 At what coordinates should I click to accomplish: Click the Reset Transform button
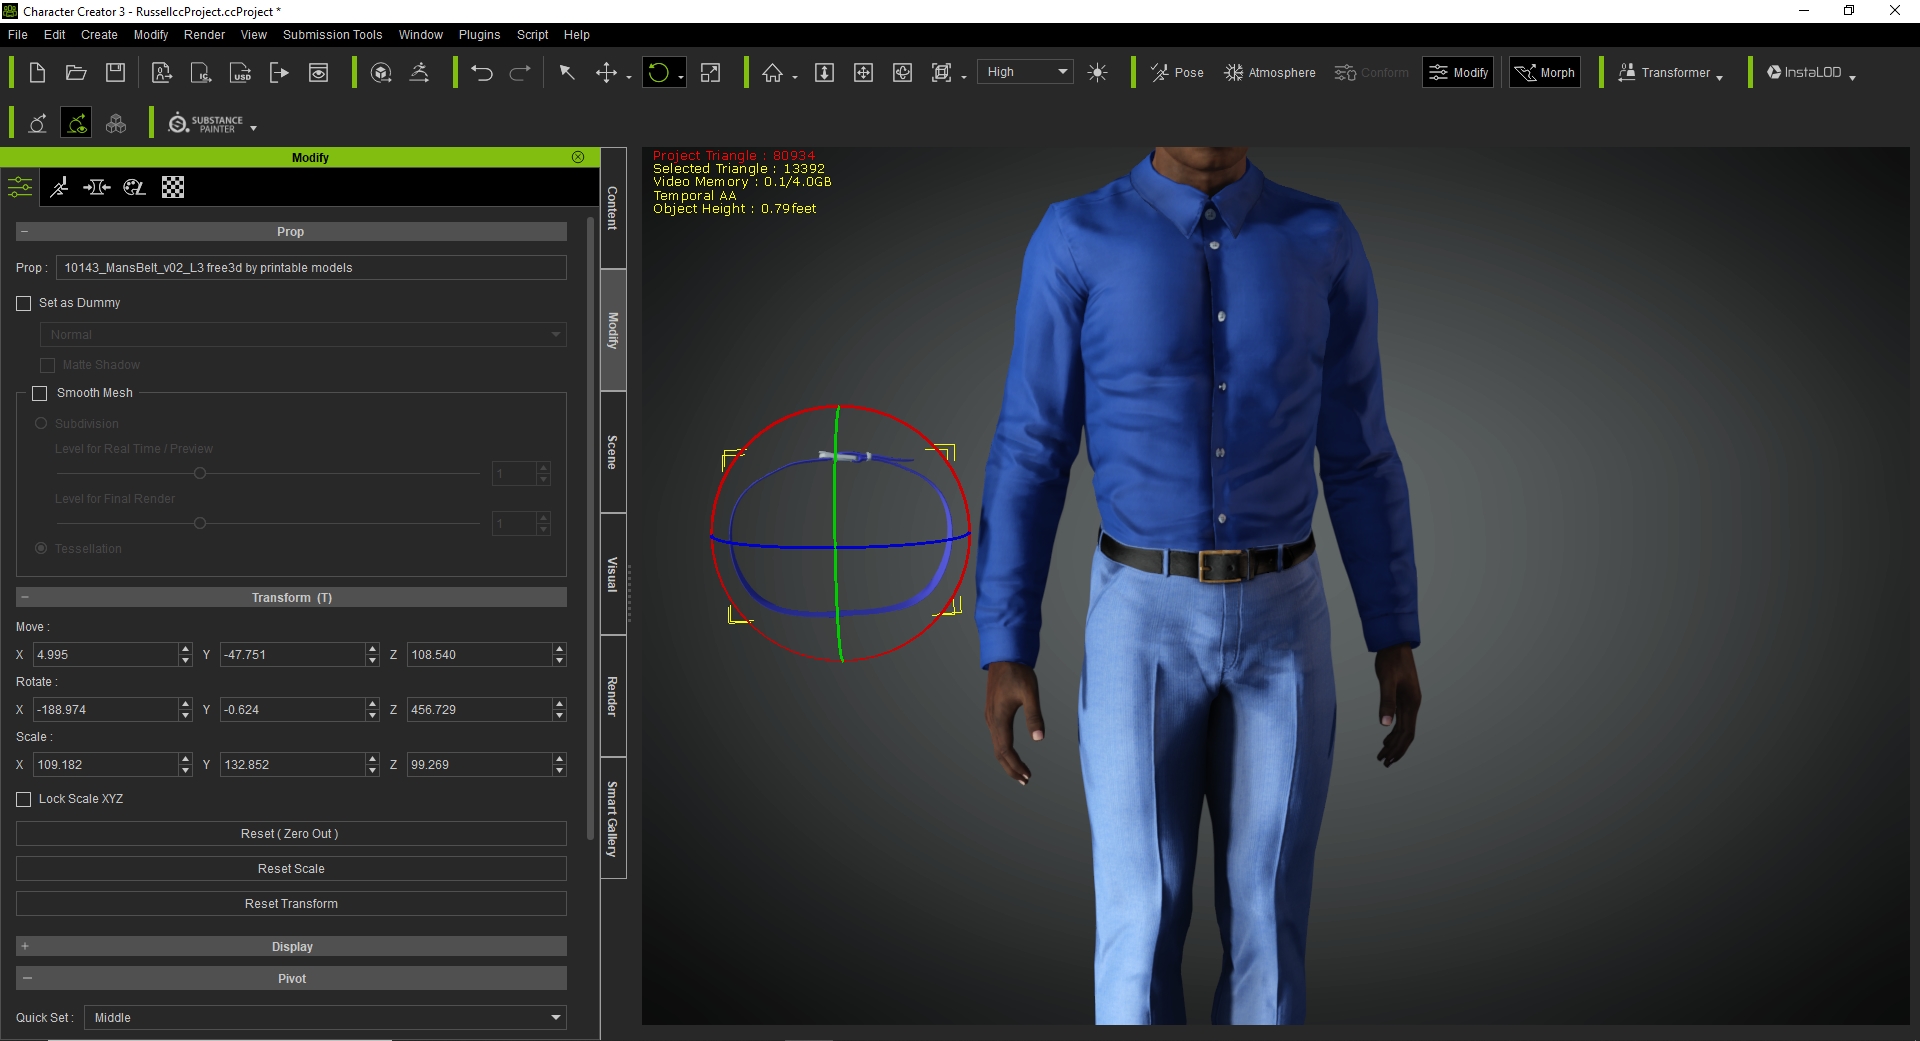pyautogui.click(x=291, y=903)
